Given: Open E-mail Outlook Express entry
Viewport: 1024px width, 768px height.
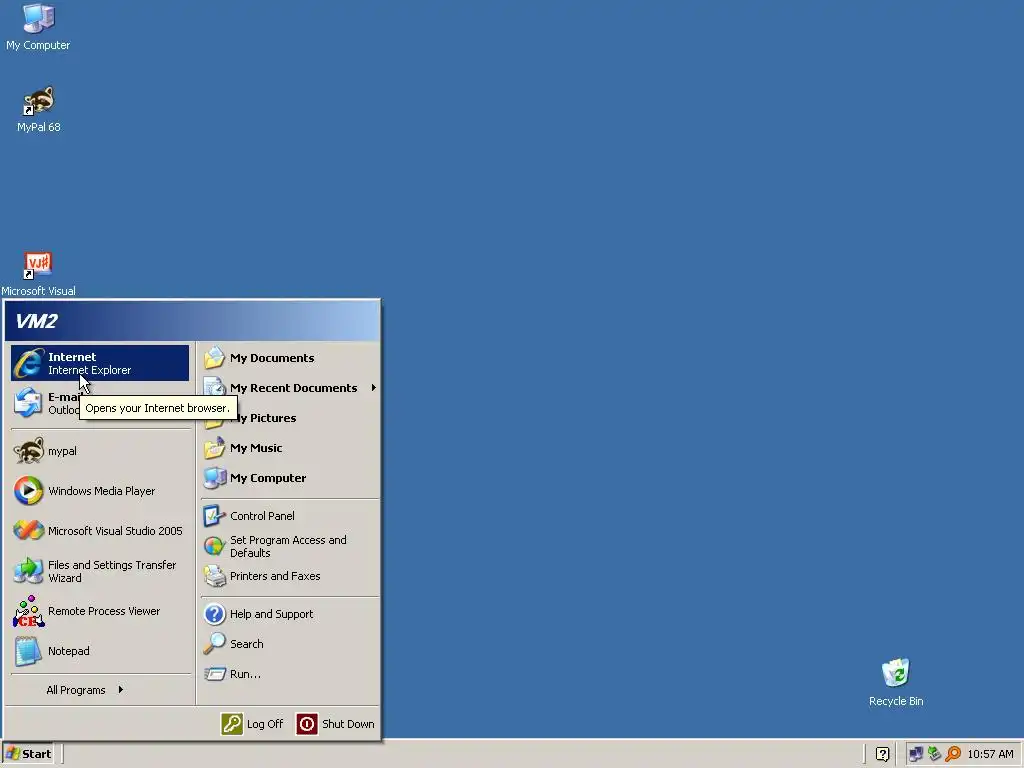Looking at the screenshot, I should click(x=100, y=403).
